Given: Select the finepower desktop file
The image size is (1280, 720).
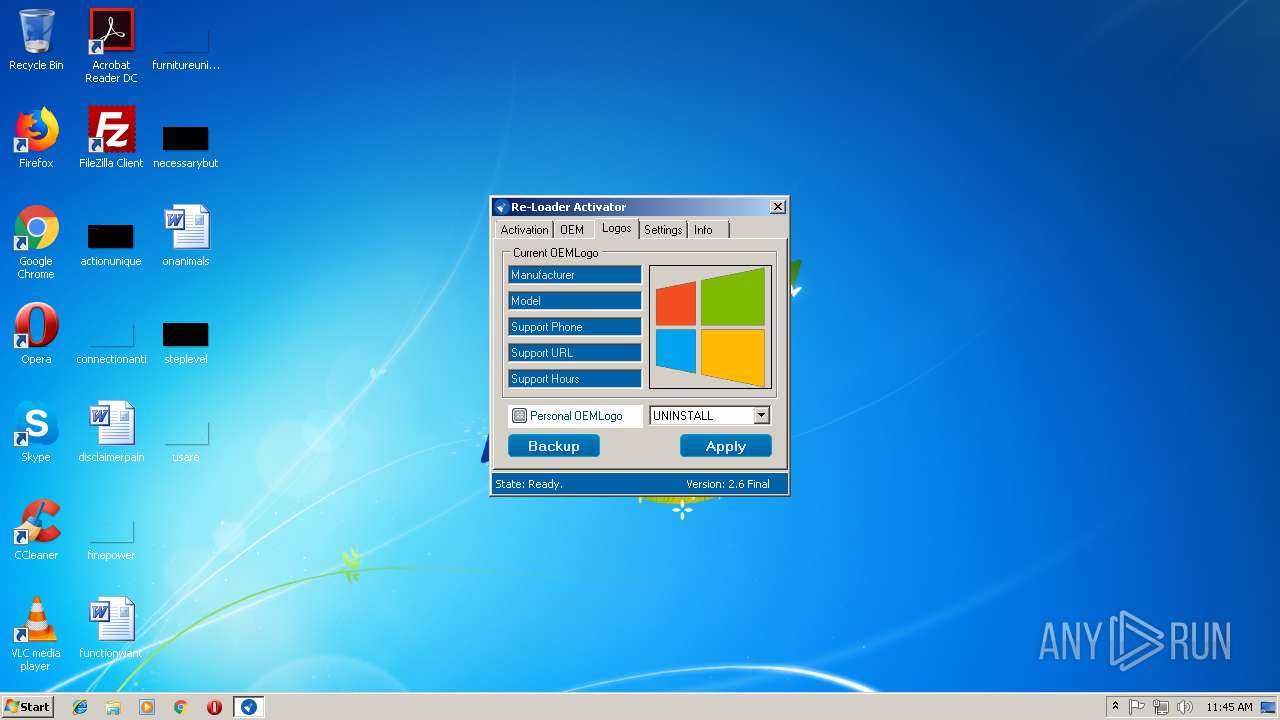Looking at the screenshot, I should tap(111, 538).
